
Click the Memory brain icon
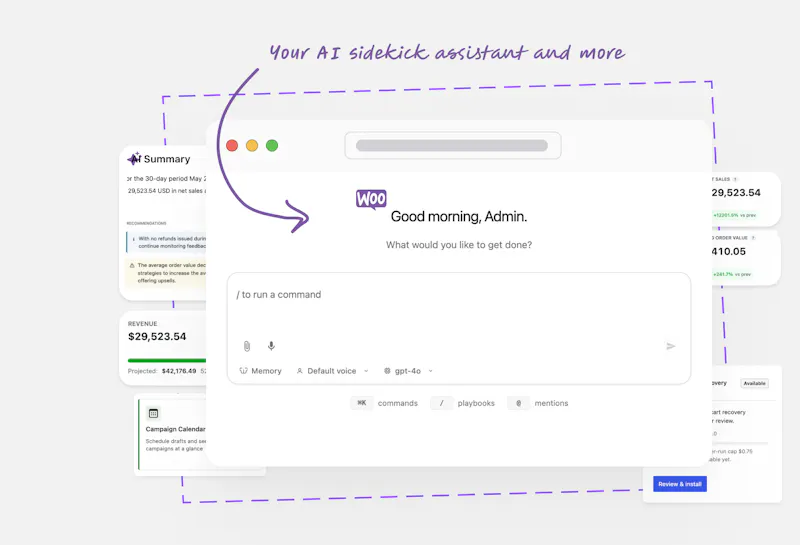coord(243,371)
